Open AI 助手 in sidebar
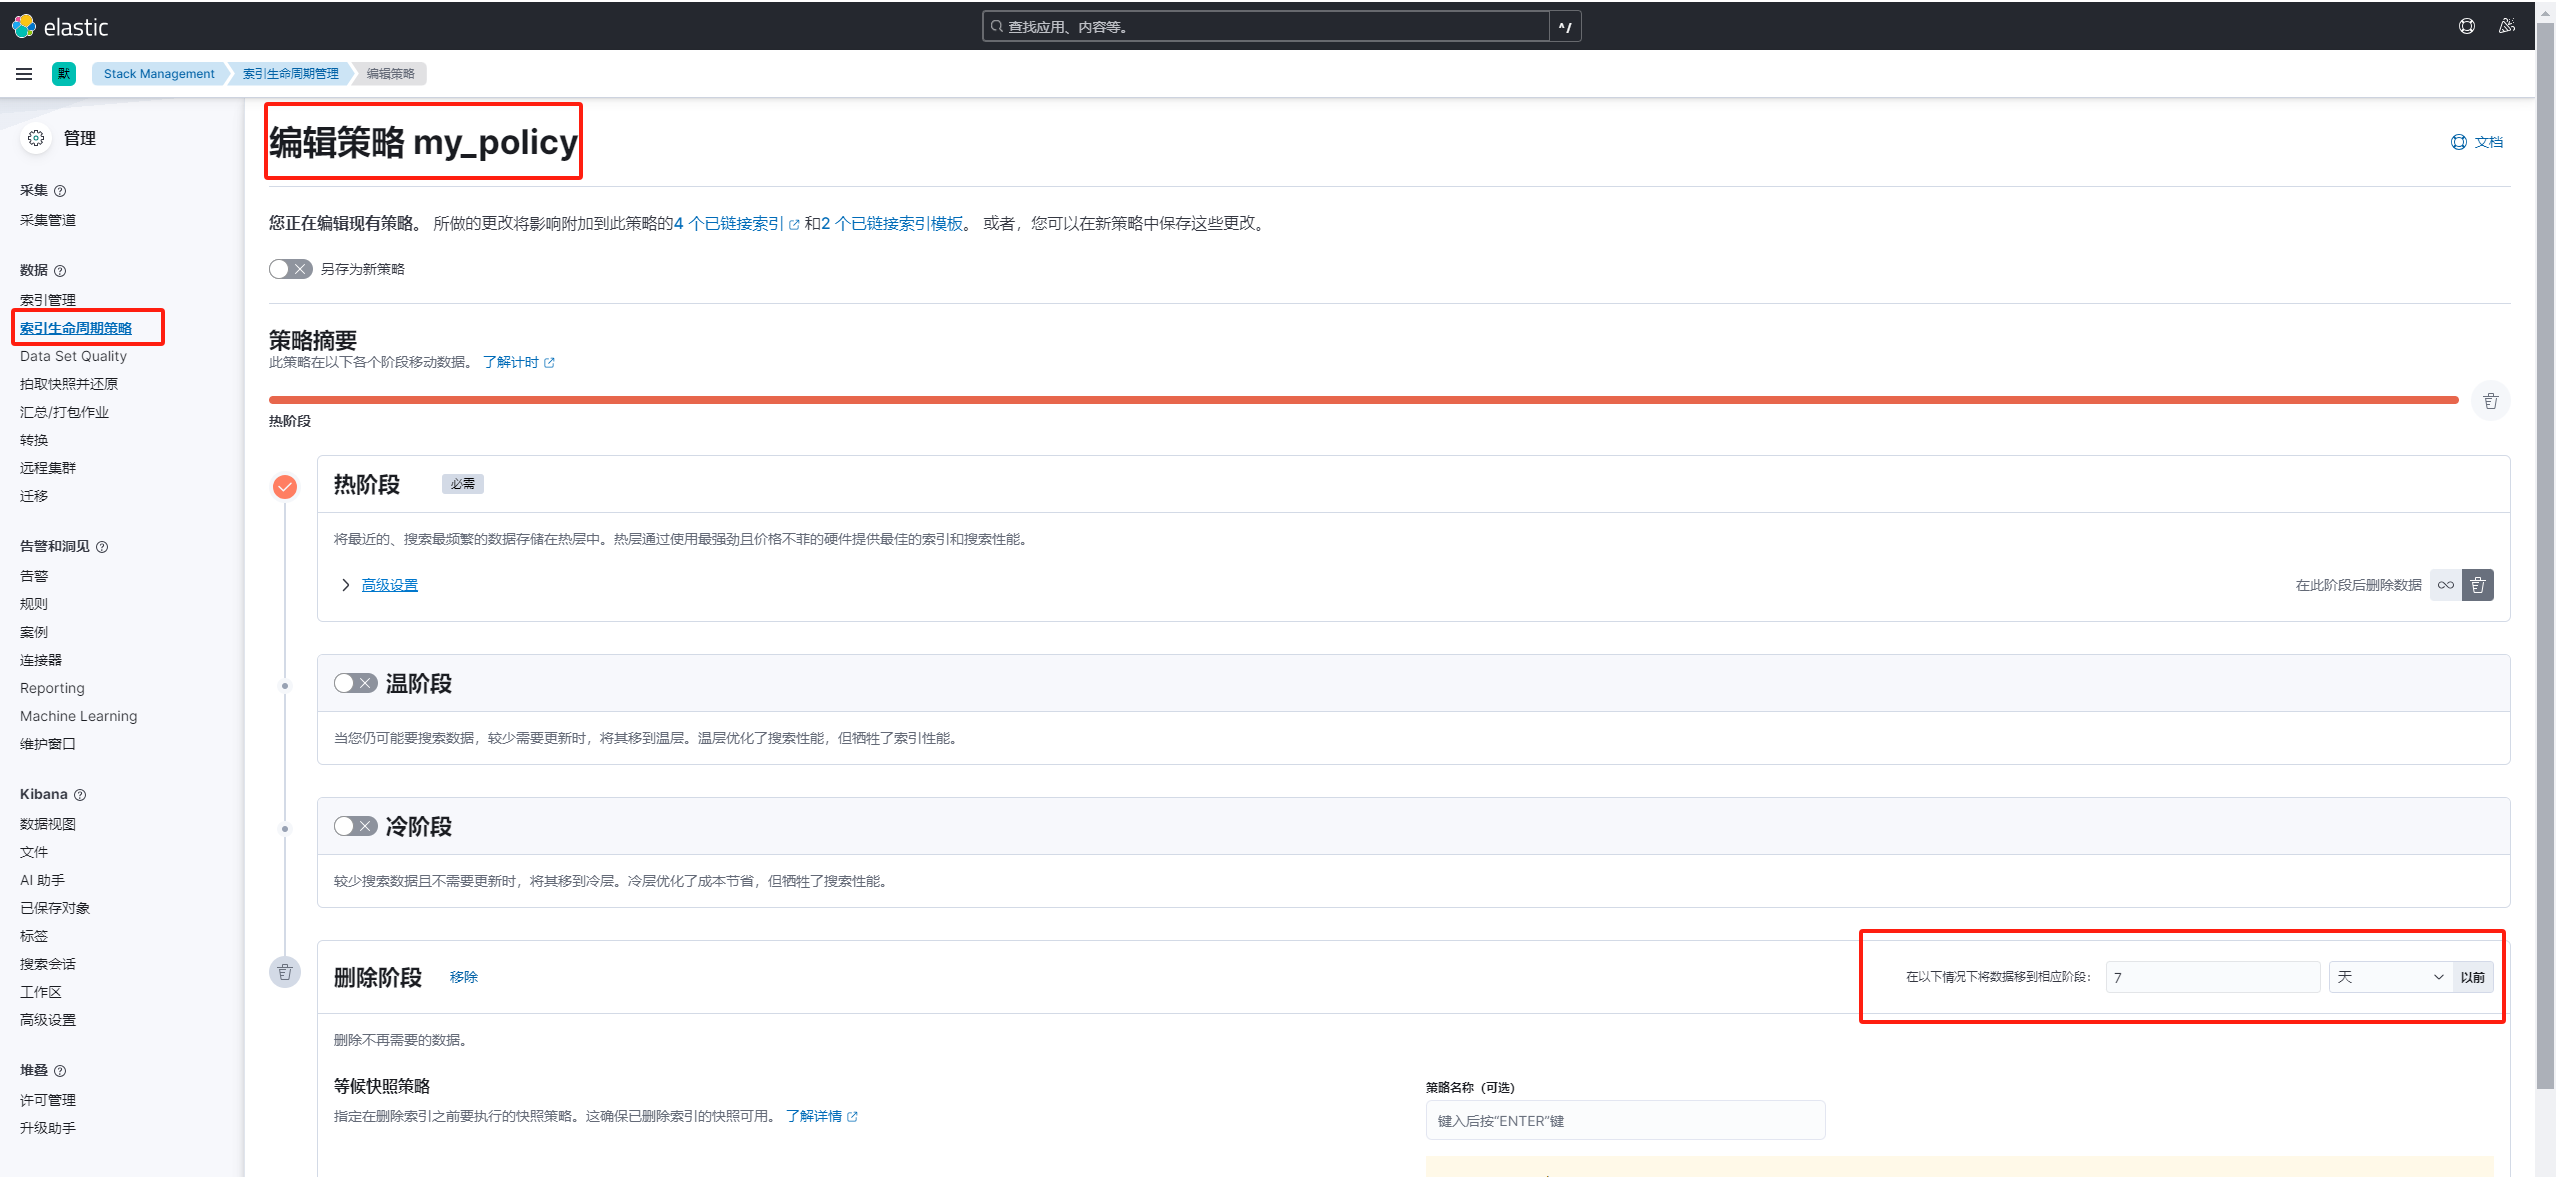 pos(42,880)
